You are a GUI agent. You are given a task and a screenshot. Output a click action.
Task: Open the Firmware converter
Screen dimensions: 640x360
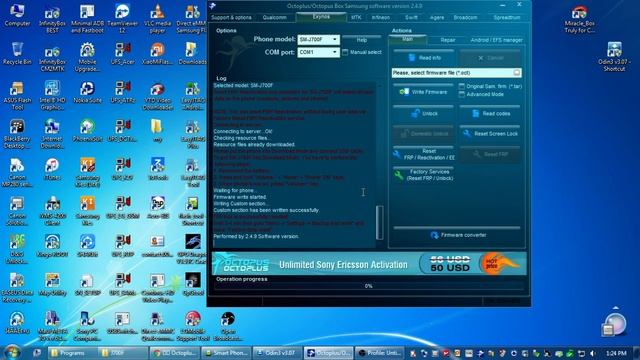click(x=457, y=235)
